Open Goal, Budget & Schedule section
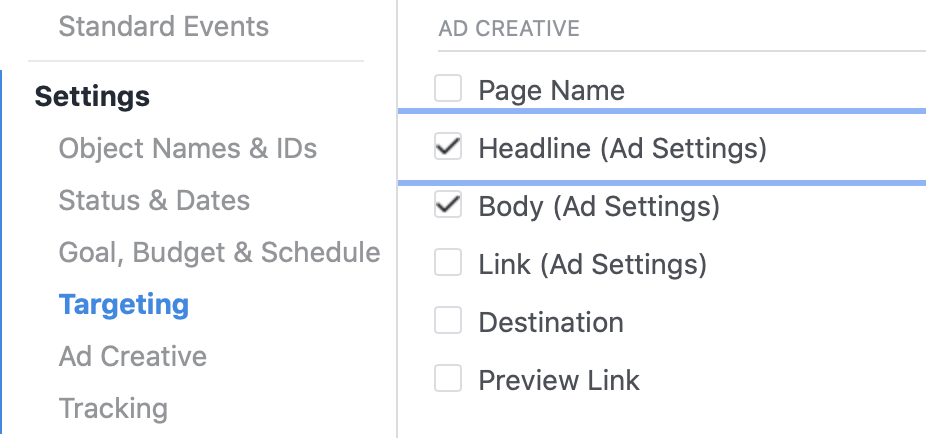The height and width of the screenshot is (438, 926). [219, 252]
